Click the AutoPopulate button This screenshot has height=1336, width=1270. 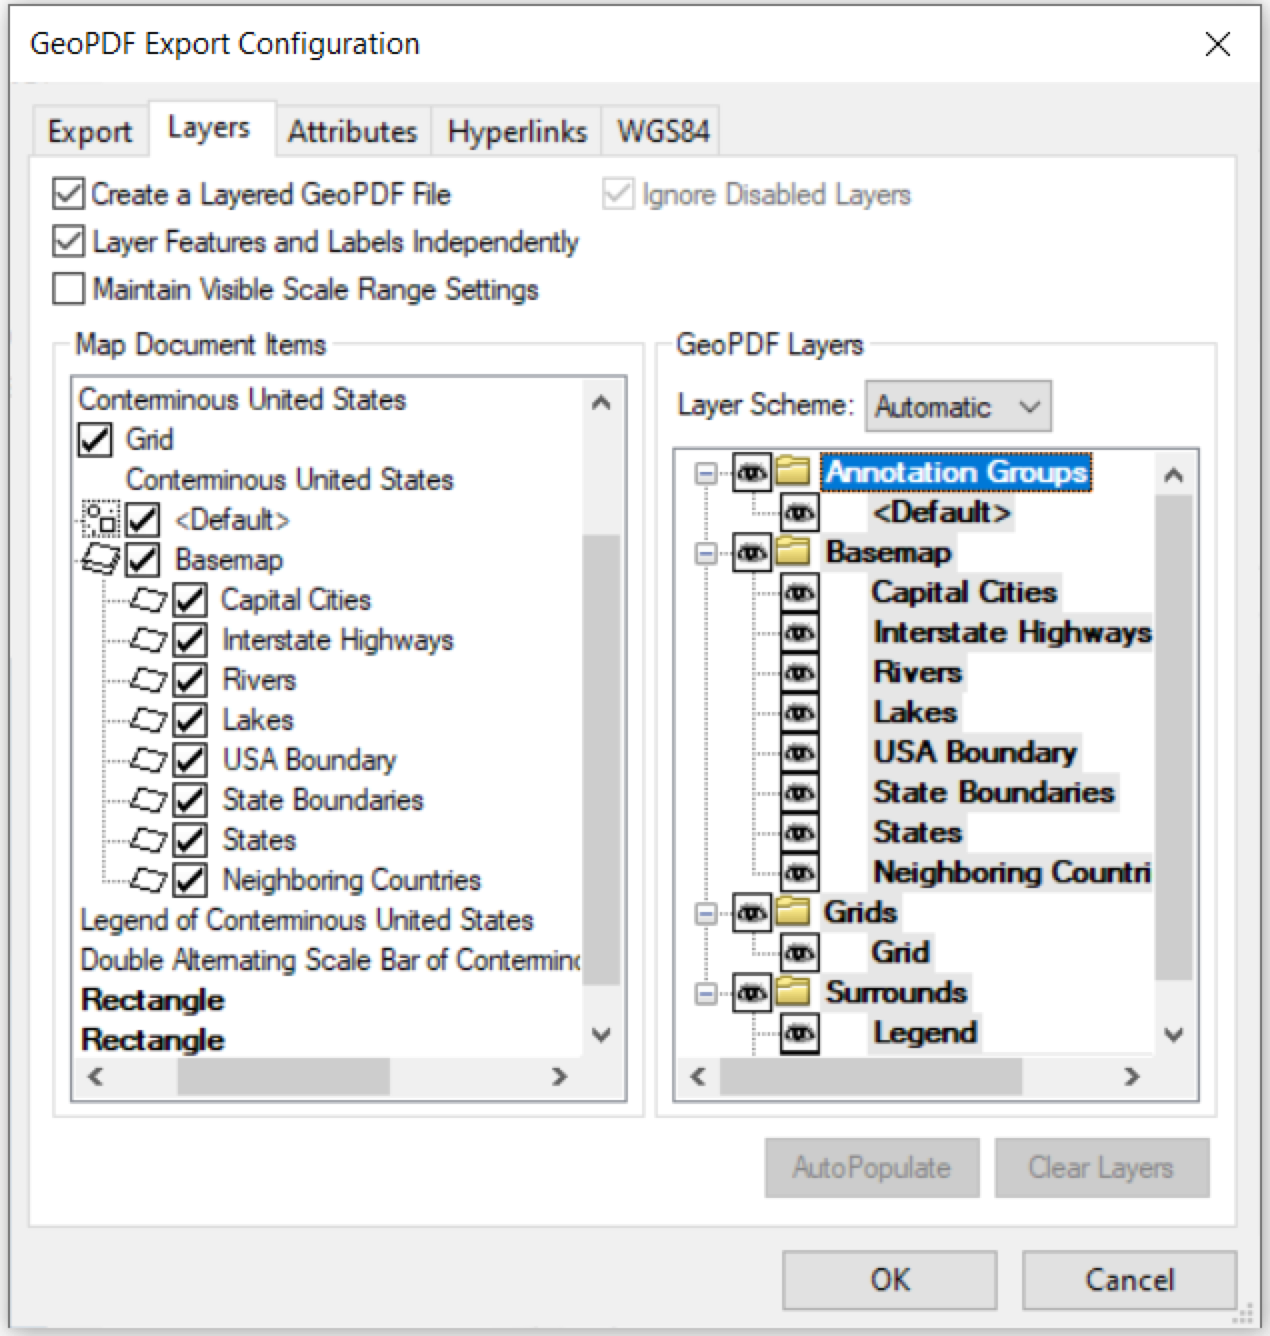872,1167
